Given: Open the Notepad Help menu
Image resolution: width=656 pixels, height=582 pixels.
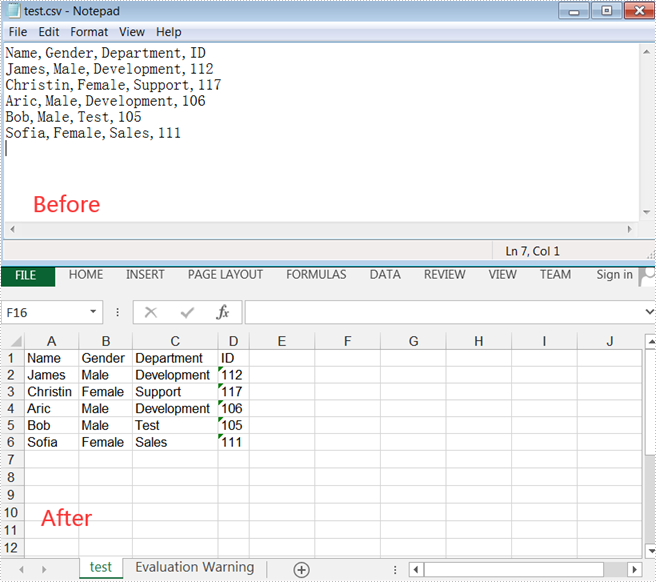Looking at the screenshot, I should pos(169,32).
